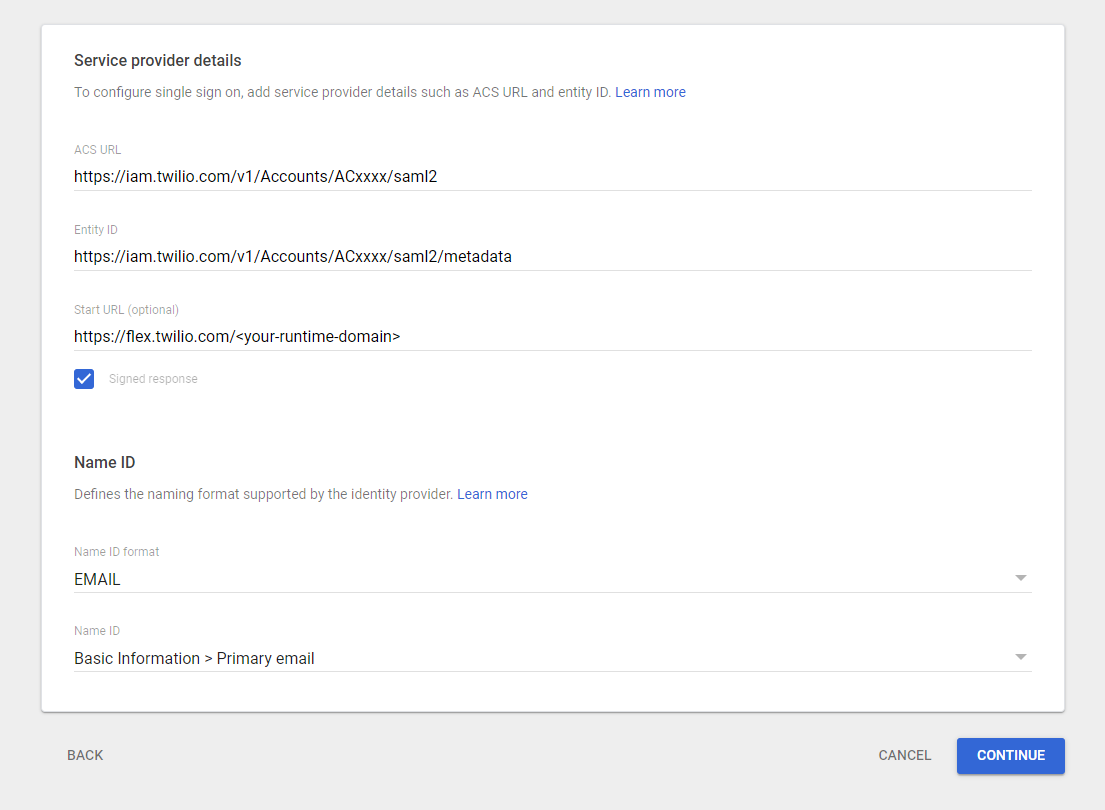The height and width of the screenshot is (810, 1105).
Task: Click Learn more about naming format
Action: [492, 493]
